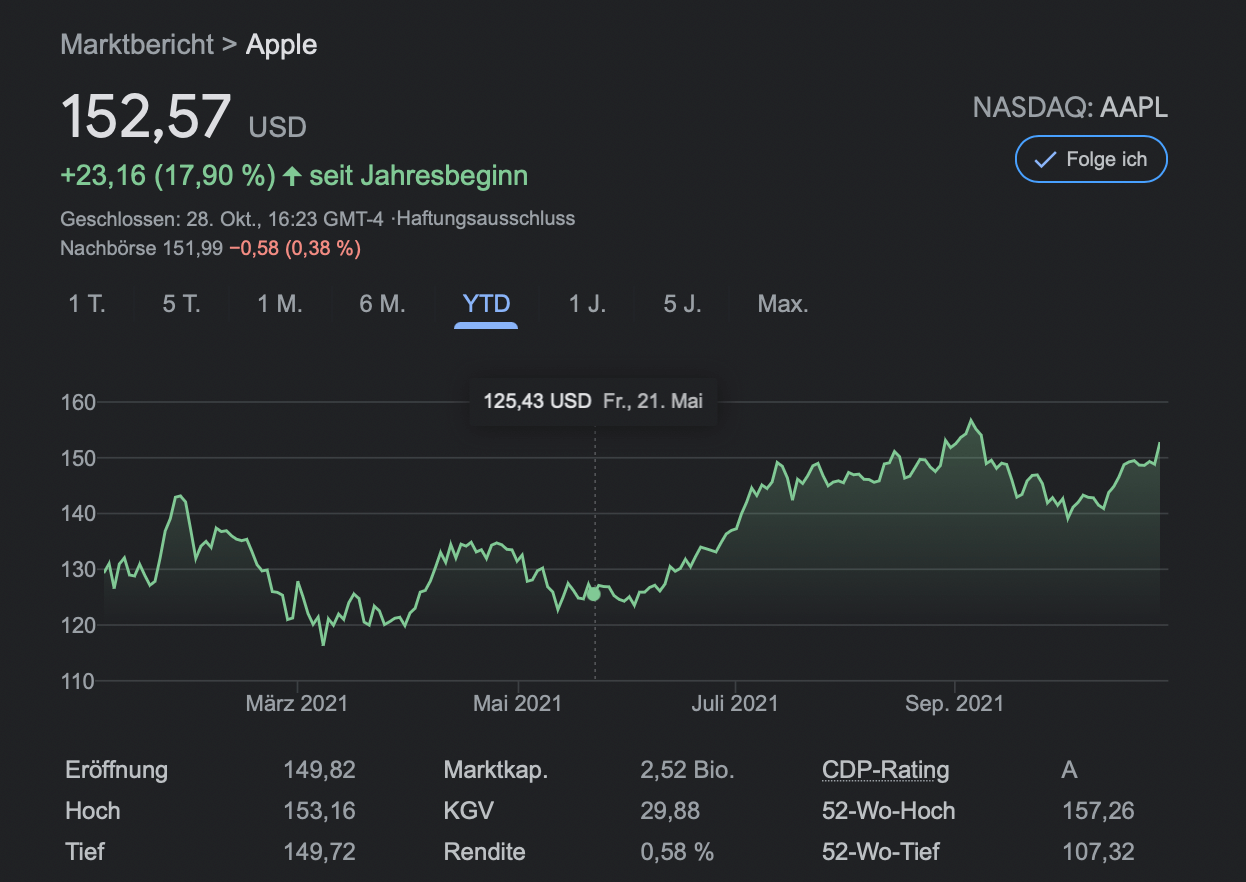Click the 52-Wo-Hoch row label
The height and width of the screenshot is (882, 1246).
[x=888, y=811]
